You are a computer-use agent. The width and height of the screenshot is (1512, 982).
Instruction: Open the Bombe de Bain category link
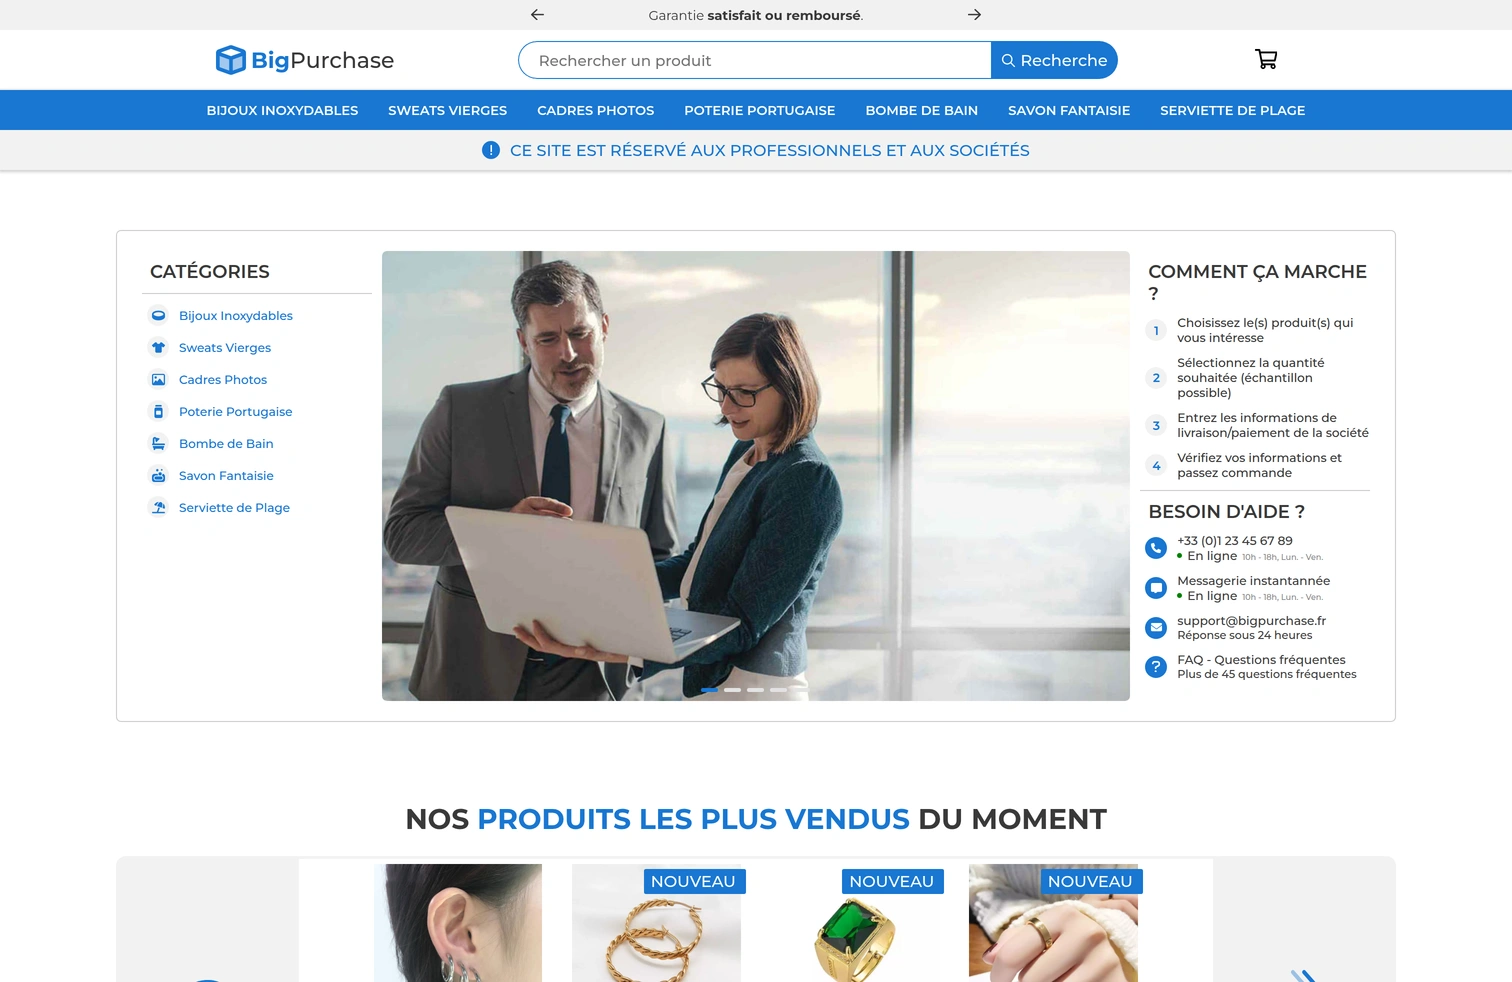pyautogui.click(x=226, y=443)
